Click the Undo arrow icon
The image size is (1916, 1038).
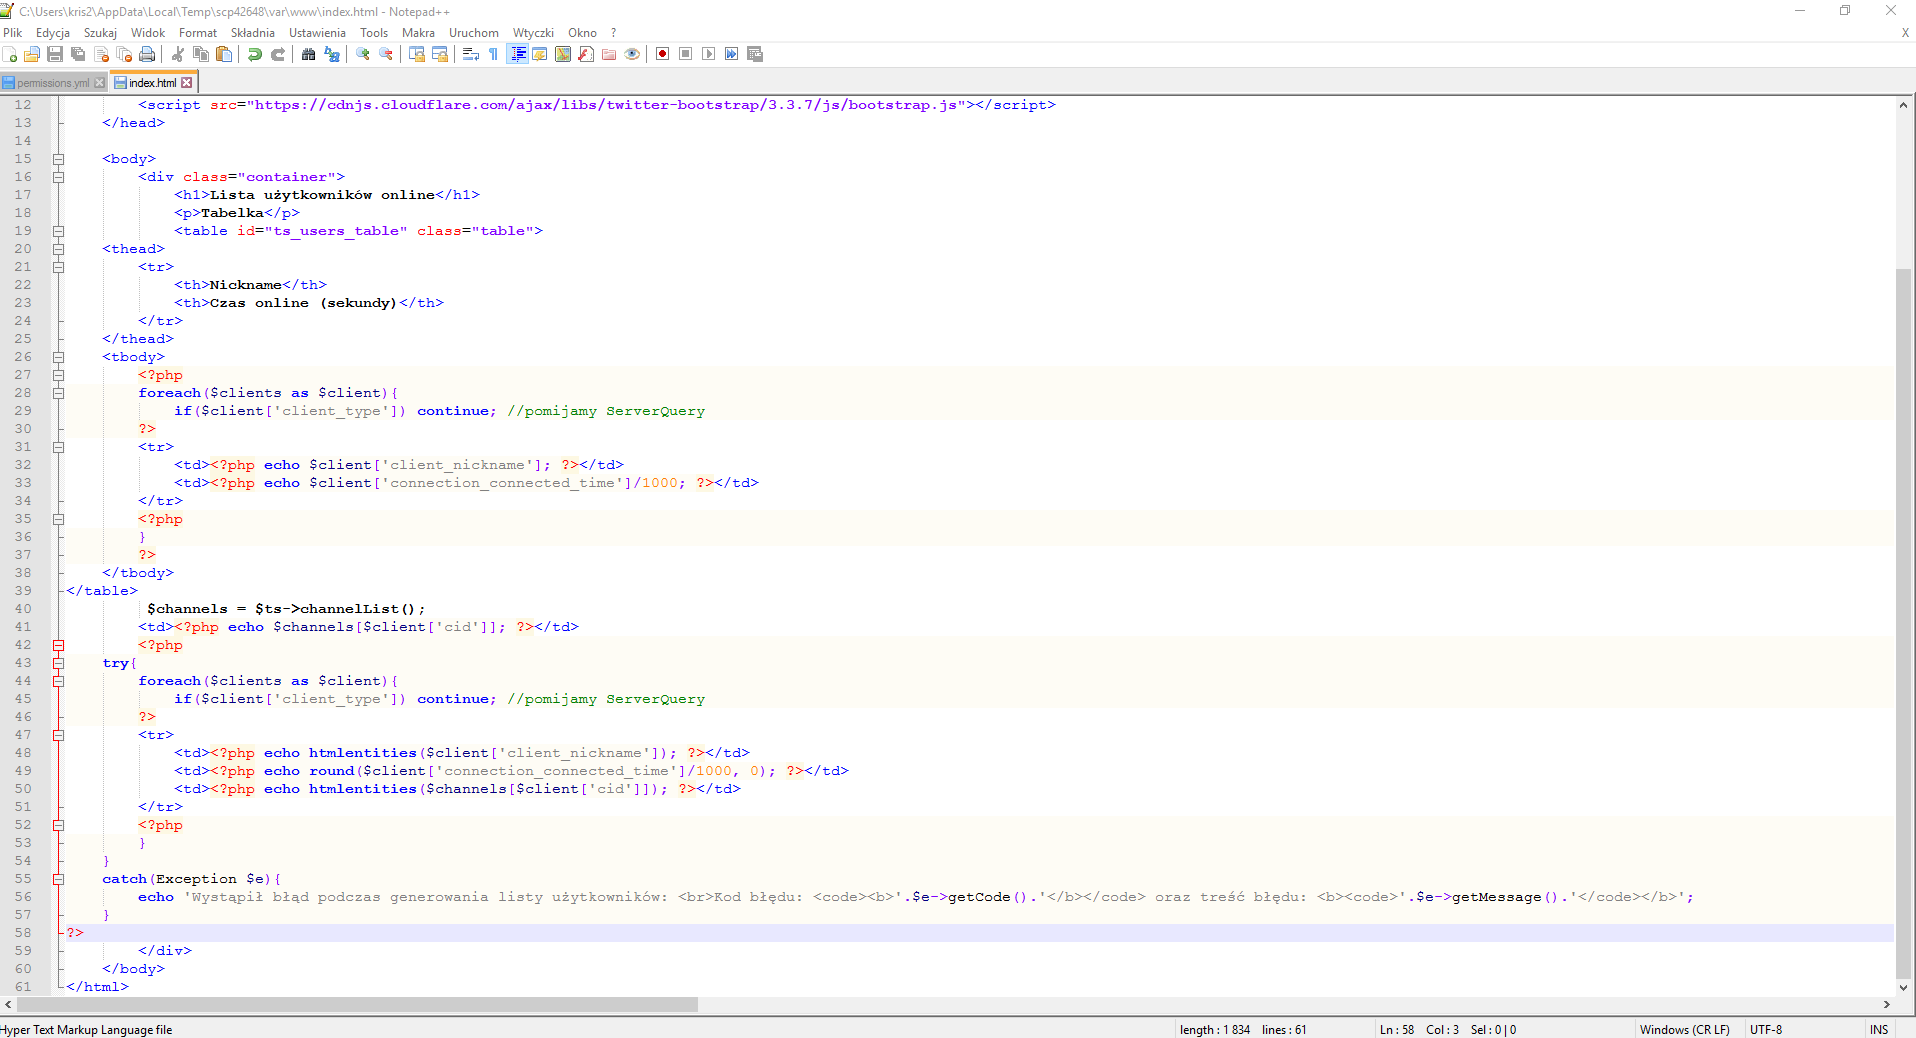pyautogui.click(x=255, y=54)
